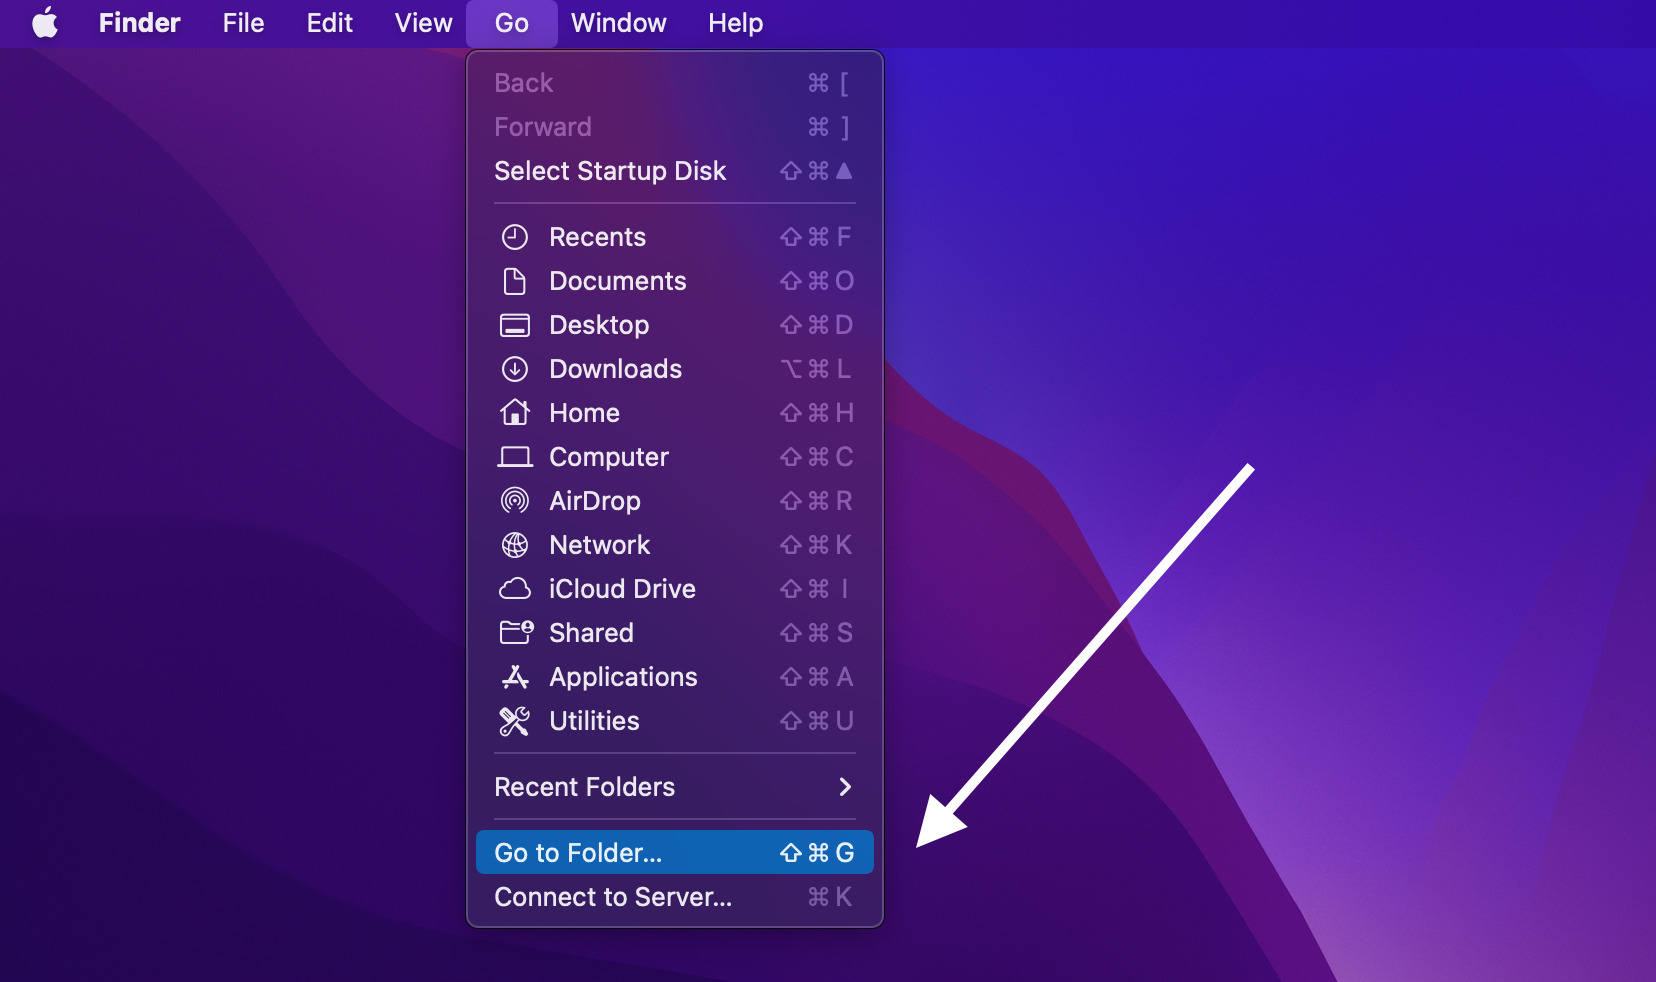Viewport: 1656px width, 982px height.
Task: Close the open Go menu
Action: [x=511, y=22]
